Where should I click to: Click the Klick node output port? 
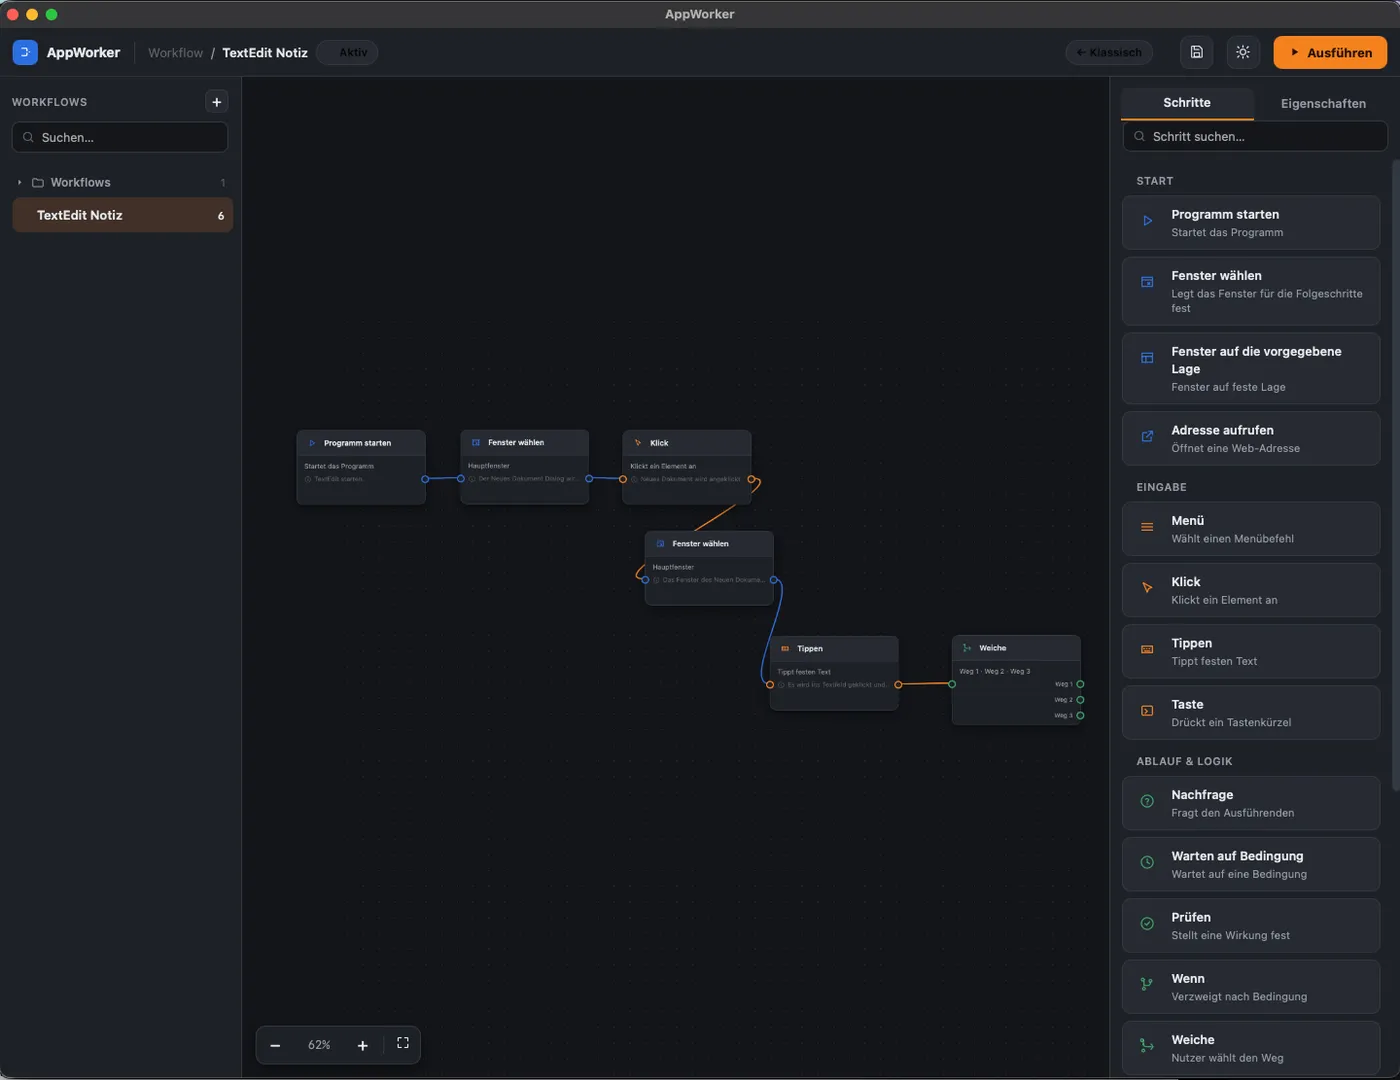[x=751, y=479]
